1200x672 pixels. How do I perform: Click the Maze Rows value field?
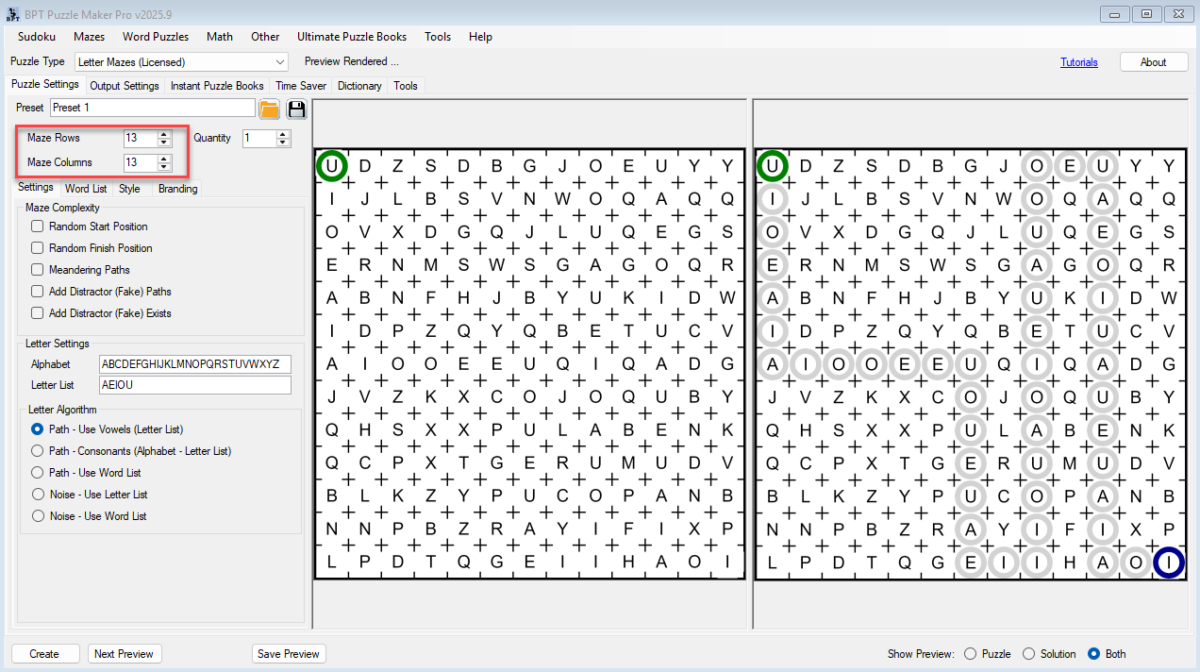[x=140, y=138]
